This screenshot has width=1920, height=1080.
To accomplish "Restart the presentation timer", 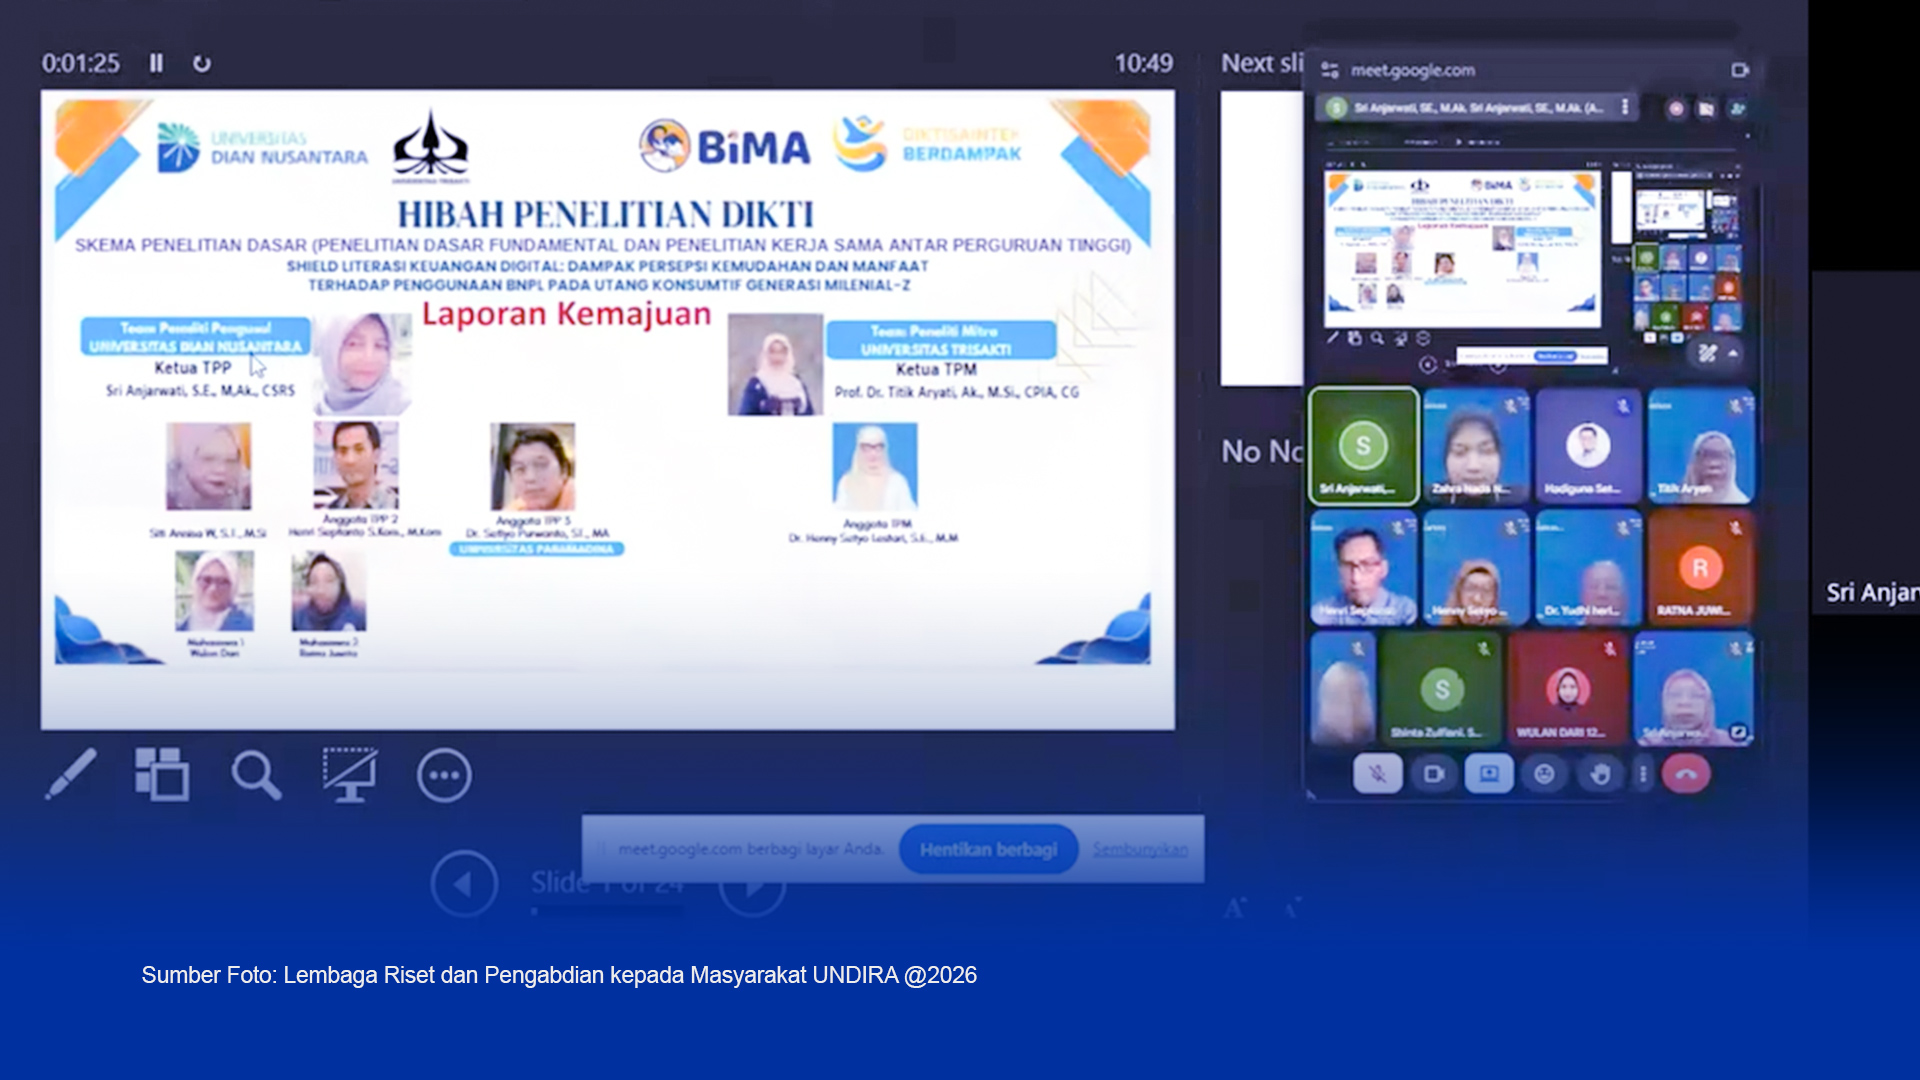I will (202, 63).
